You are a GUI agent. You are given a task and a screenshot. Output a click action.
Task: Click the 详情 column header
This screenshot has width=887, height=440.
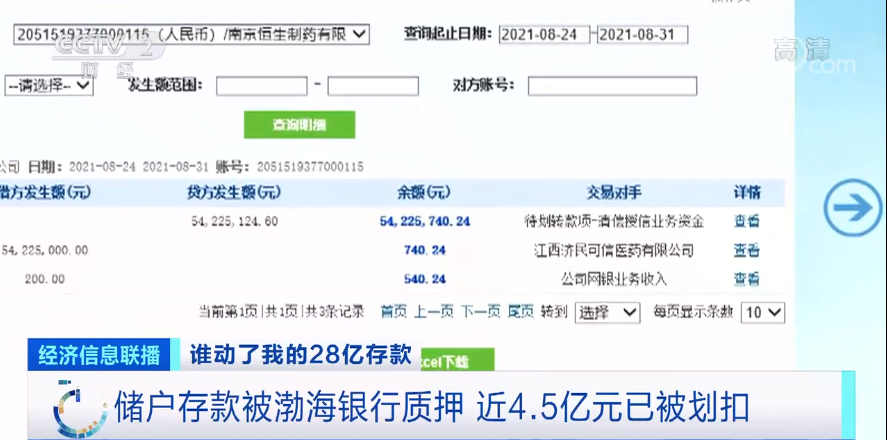click(747, 193)
